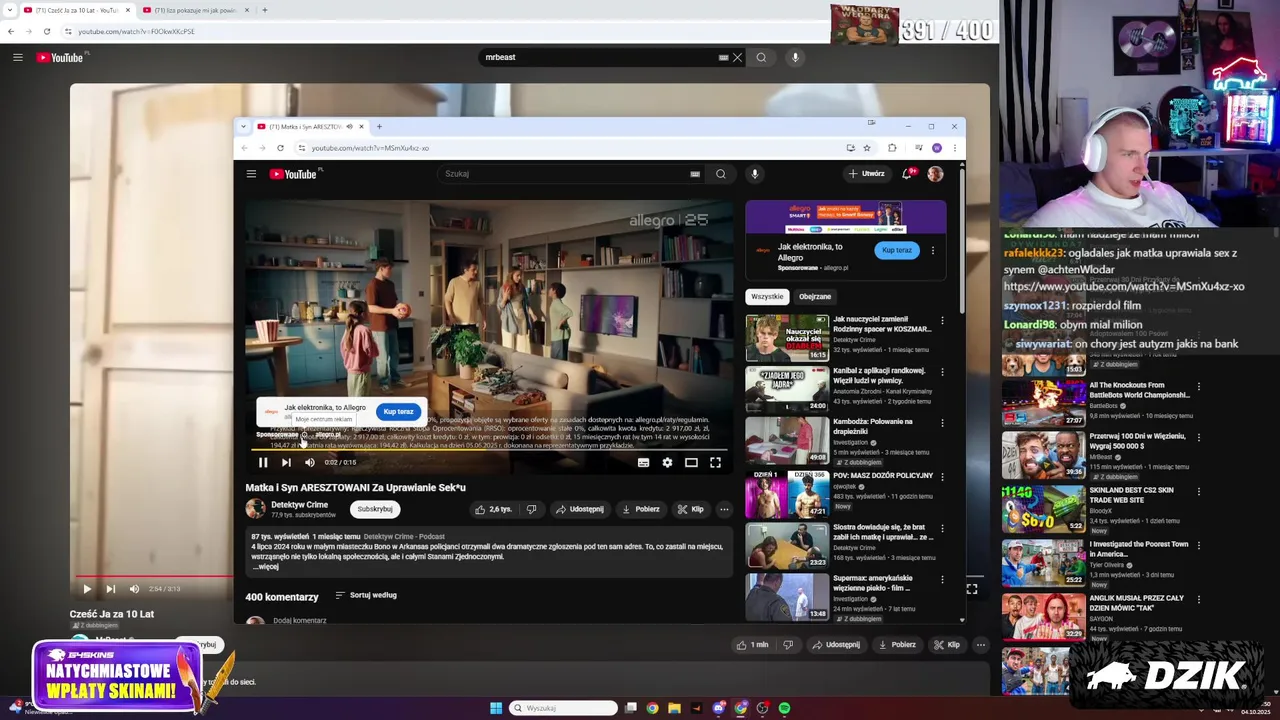Image resolution: width=1280 pixels, height=720 pixels.
Task: Seek the front video ad progress bar
Action: (489, 450)
